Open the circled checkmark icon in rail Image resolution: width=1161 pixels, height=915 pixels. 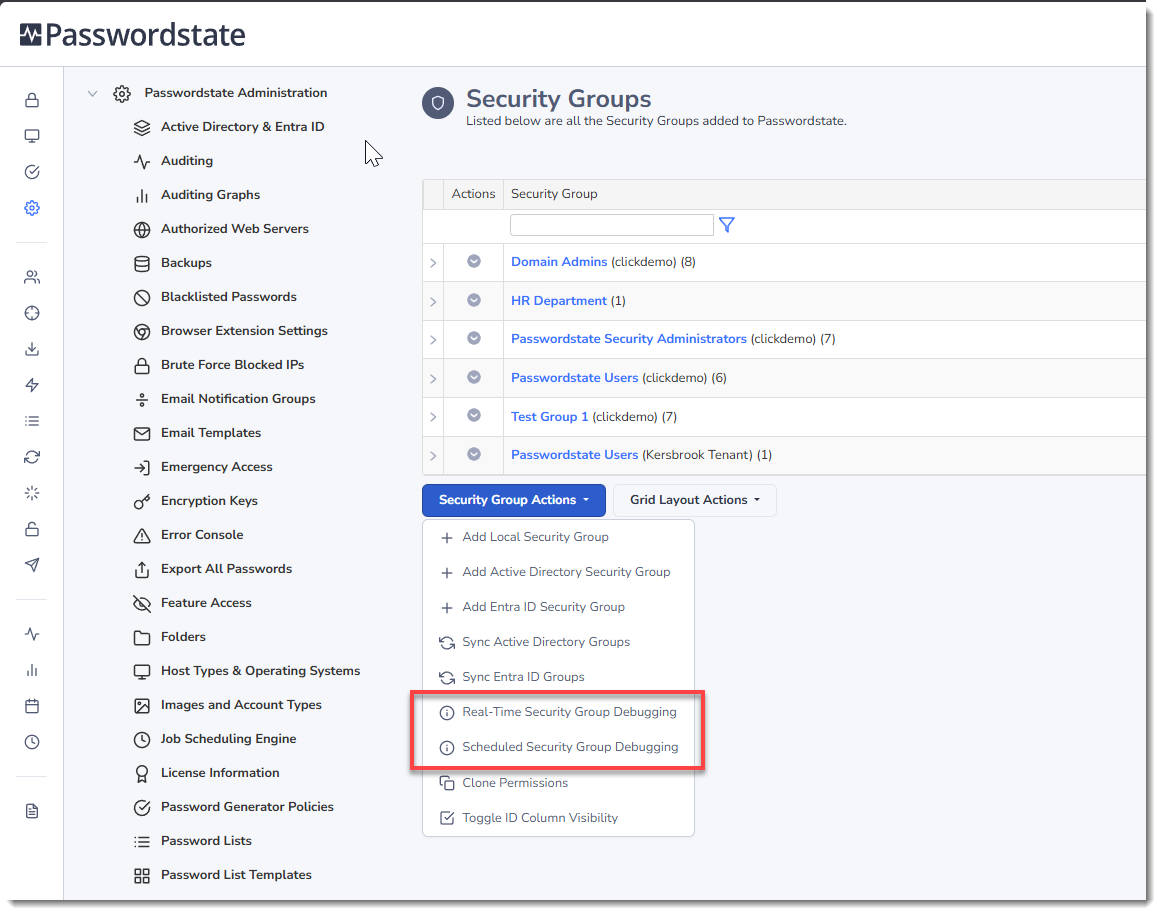[x=32, y=172]
